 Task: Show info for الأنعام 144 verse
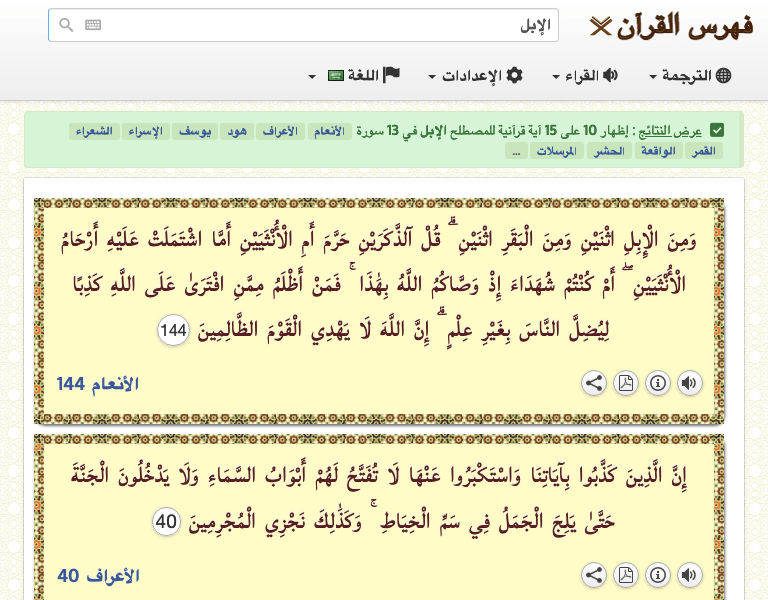pos(658,383)
